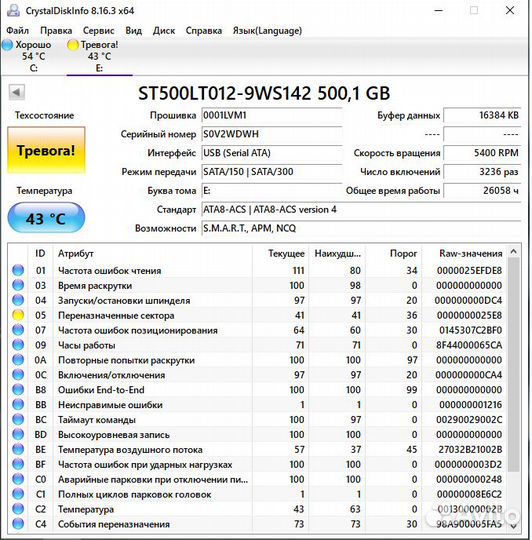
Task: Click the yellow Тревога! health status button
Action: click(x=46, y=150)
